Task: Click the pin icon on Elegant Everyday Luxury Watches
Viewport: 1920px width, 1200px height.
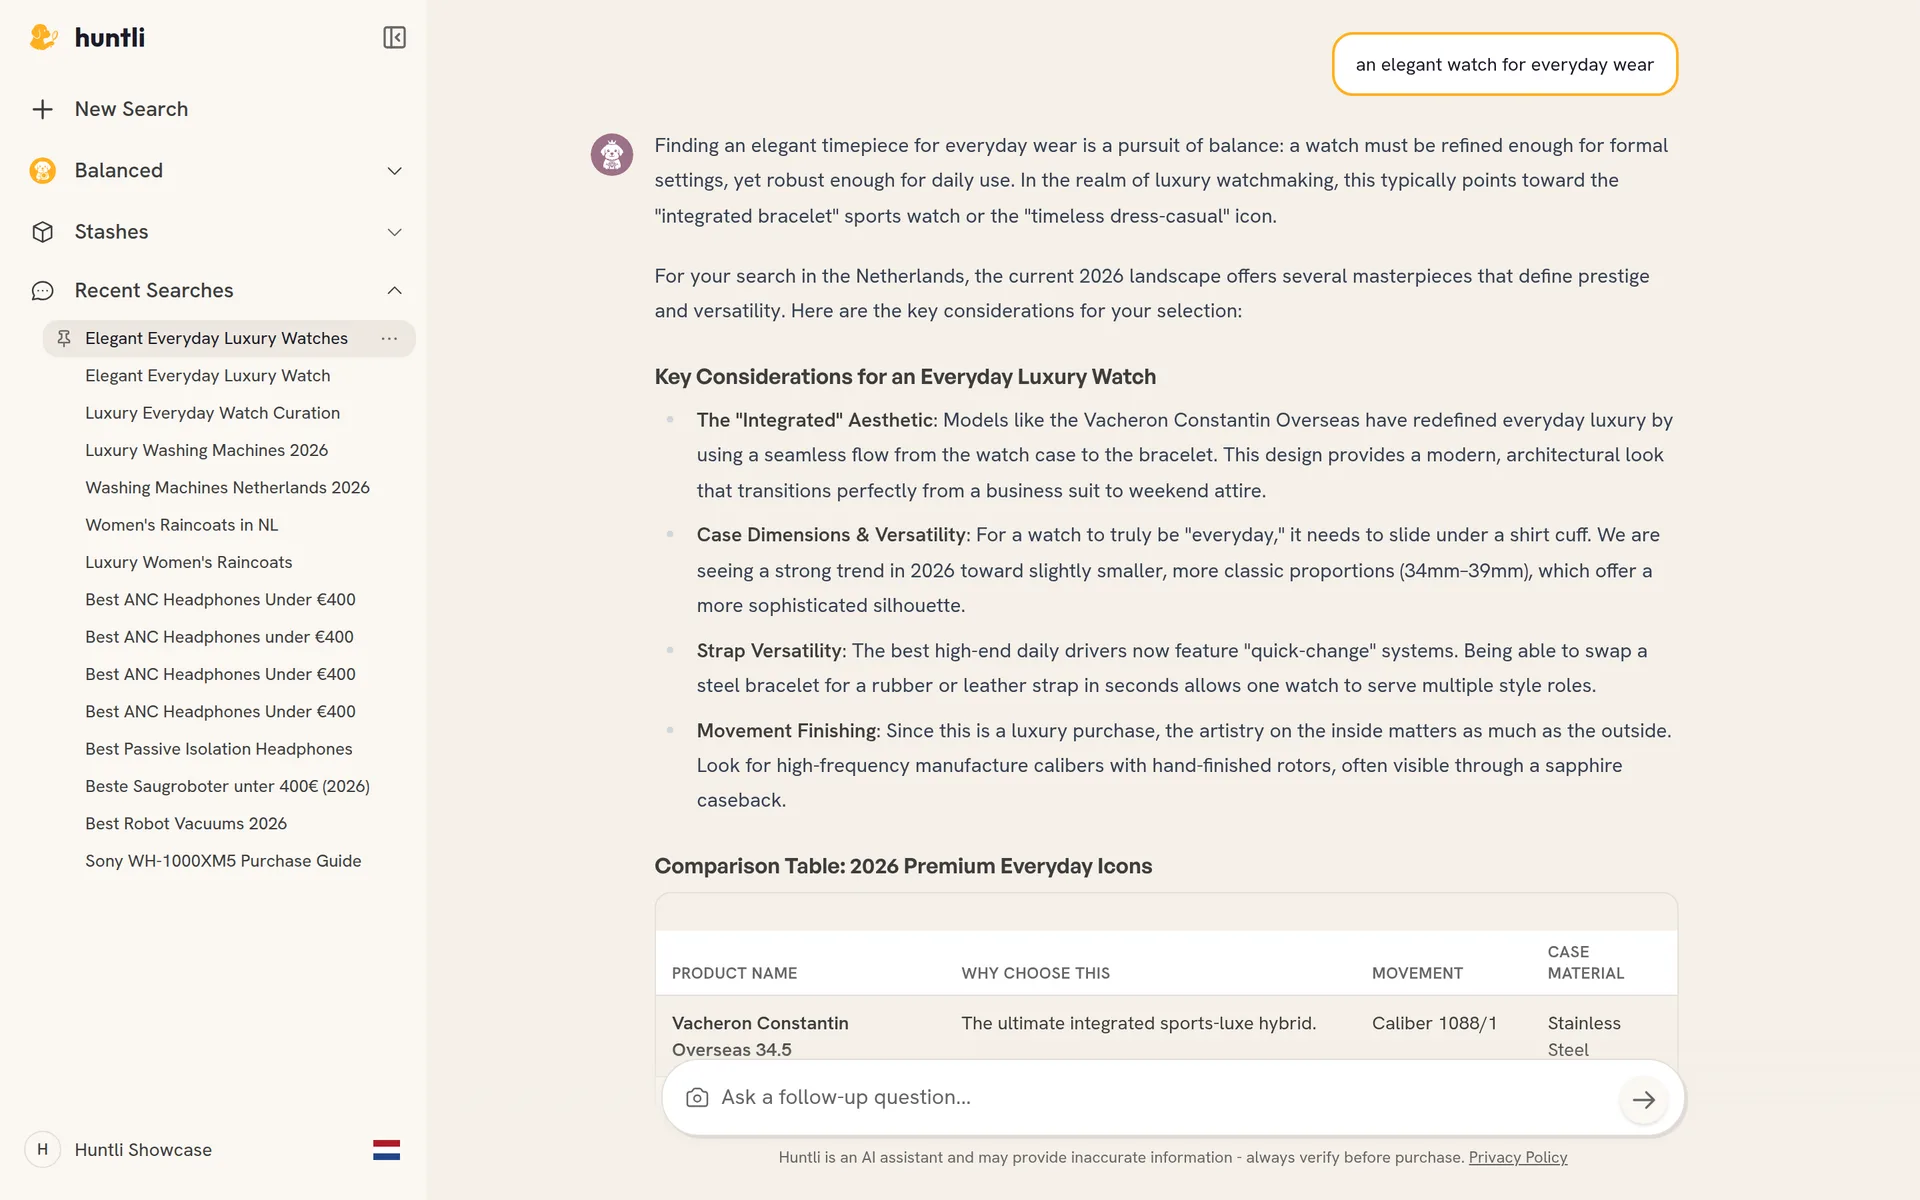Action: 64,338
